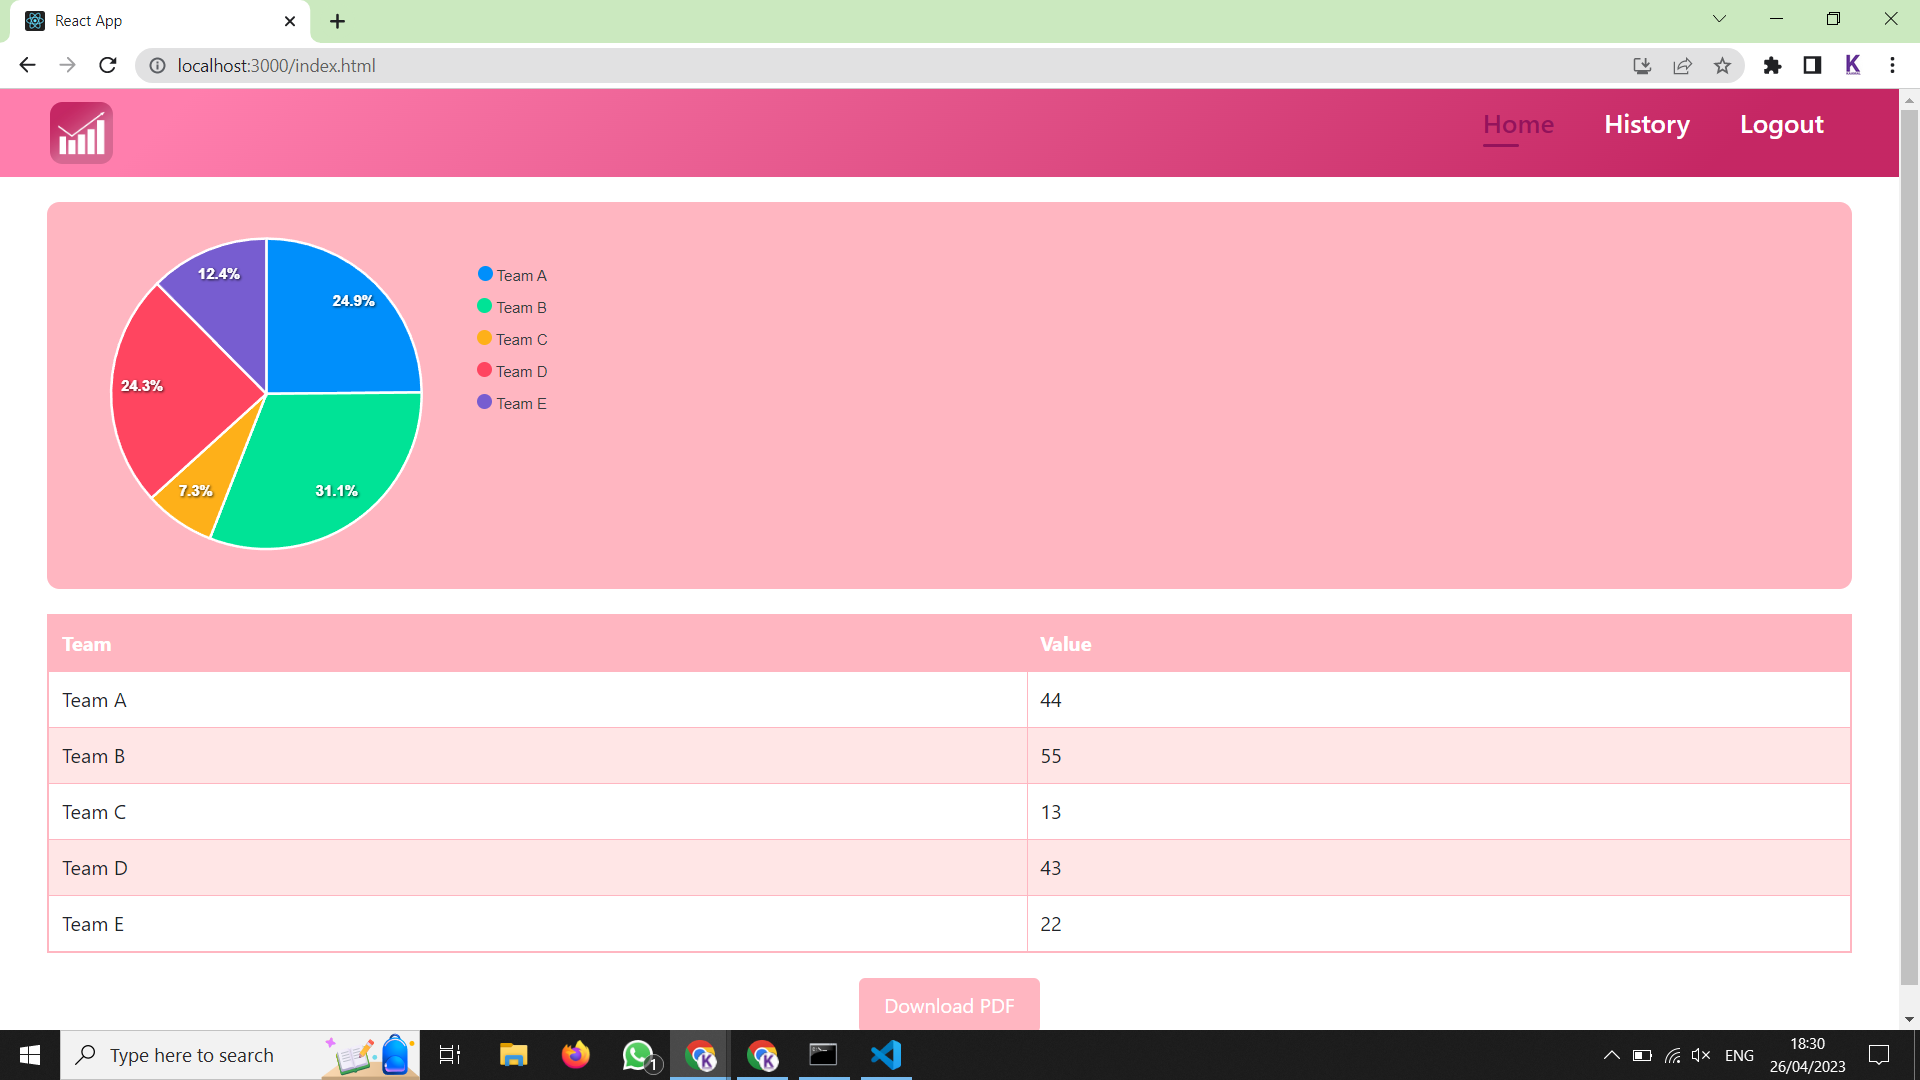Viewport: 1920px width, 1080px height.
Task: Expand the tab search chevron
Action: [x=1719, y=19]
